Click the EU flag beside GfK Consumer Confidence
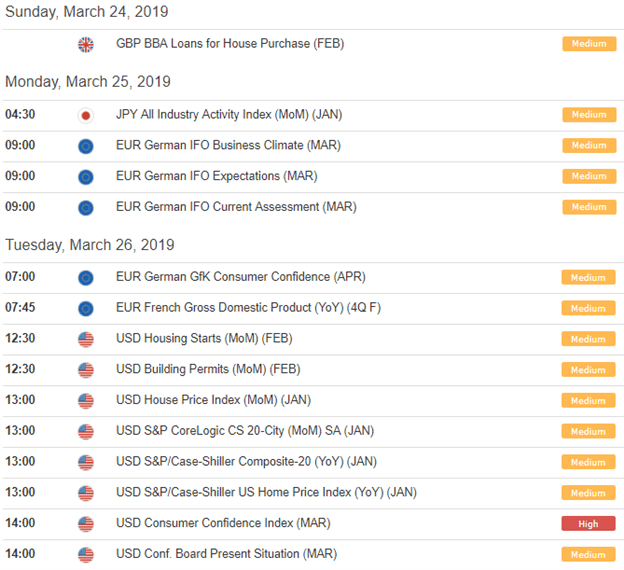This screenshot has width=624, height=570. coord(86,277)
